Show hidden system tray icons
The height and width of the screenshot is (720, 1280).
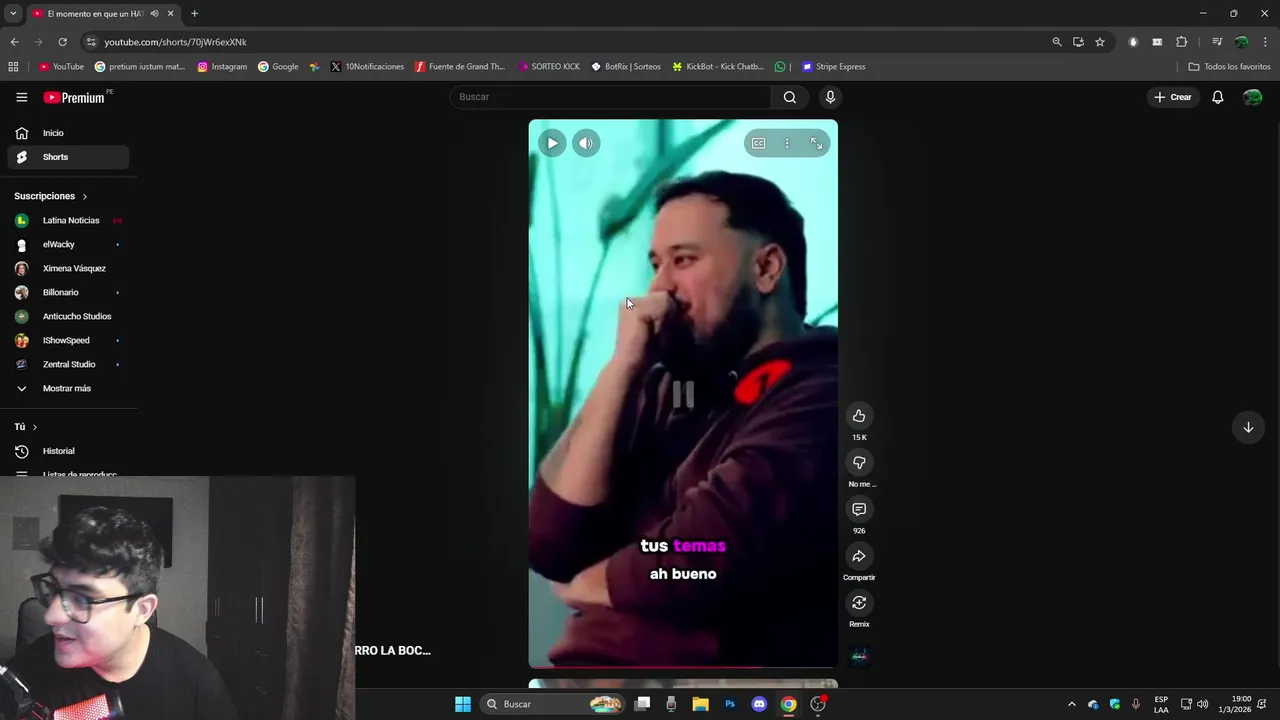[1072, 704]
